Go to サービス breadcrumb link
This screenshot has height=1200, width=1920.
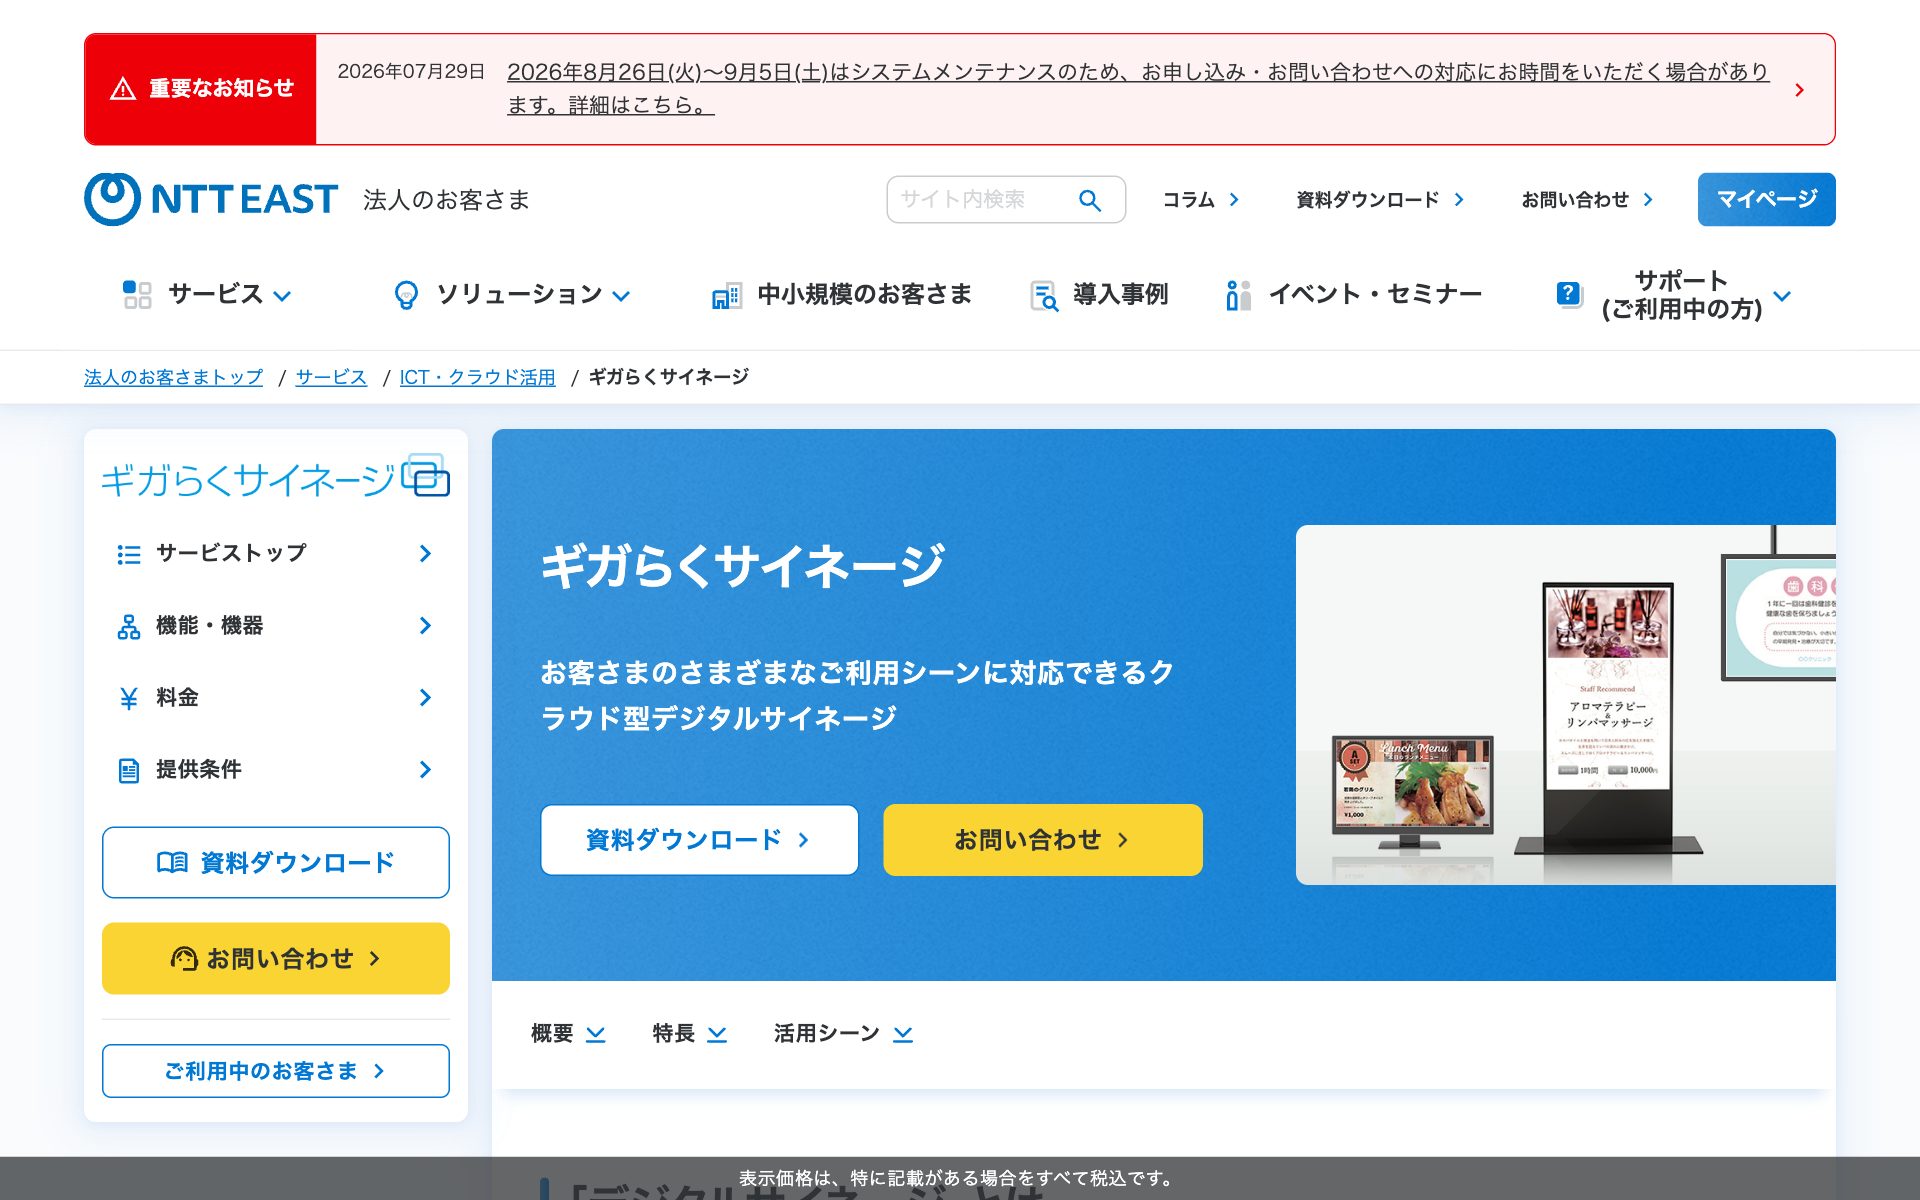tap(331, 377)
